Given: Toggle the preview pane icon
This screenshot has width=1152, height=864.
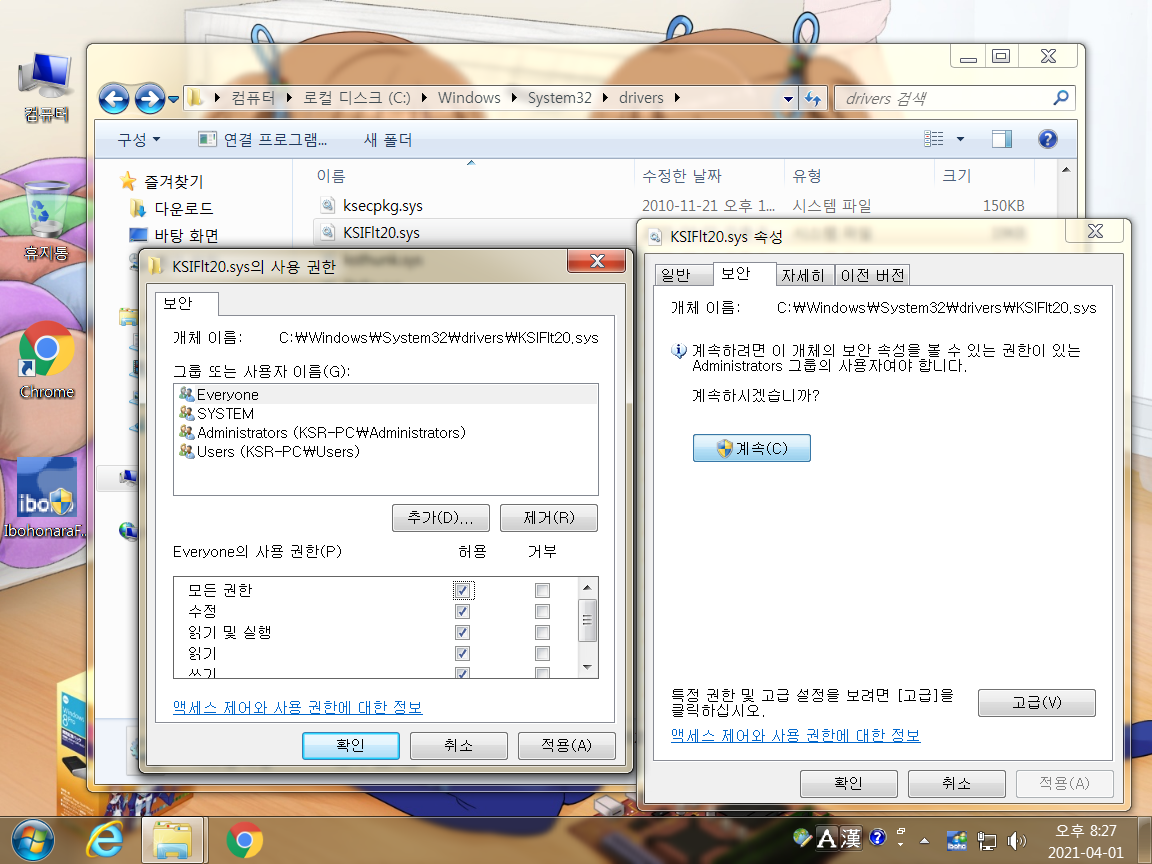Looking at the screenshot, I should pyautogui.click(x=1001, y=139).
